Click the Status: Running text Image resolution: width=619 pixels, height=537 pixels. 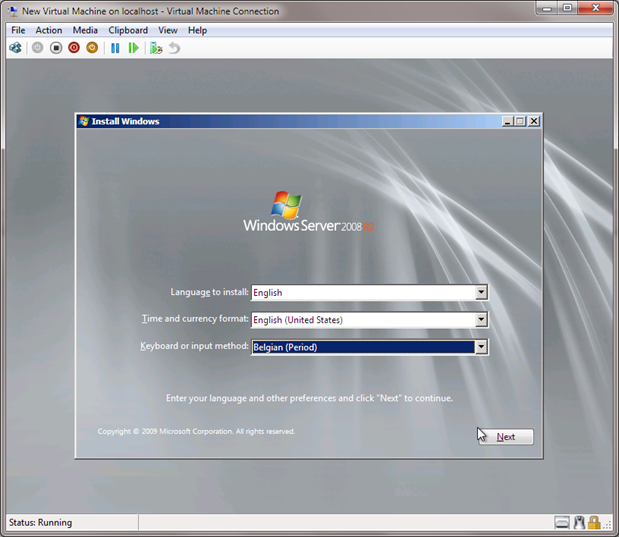(x=40, y=523)
